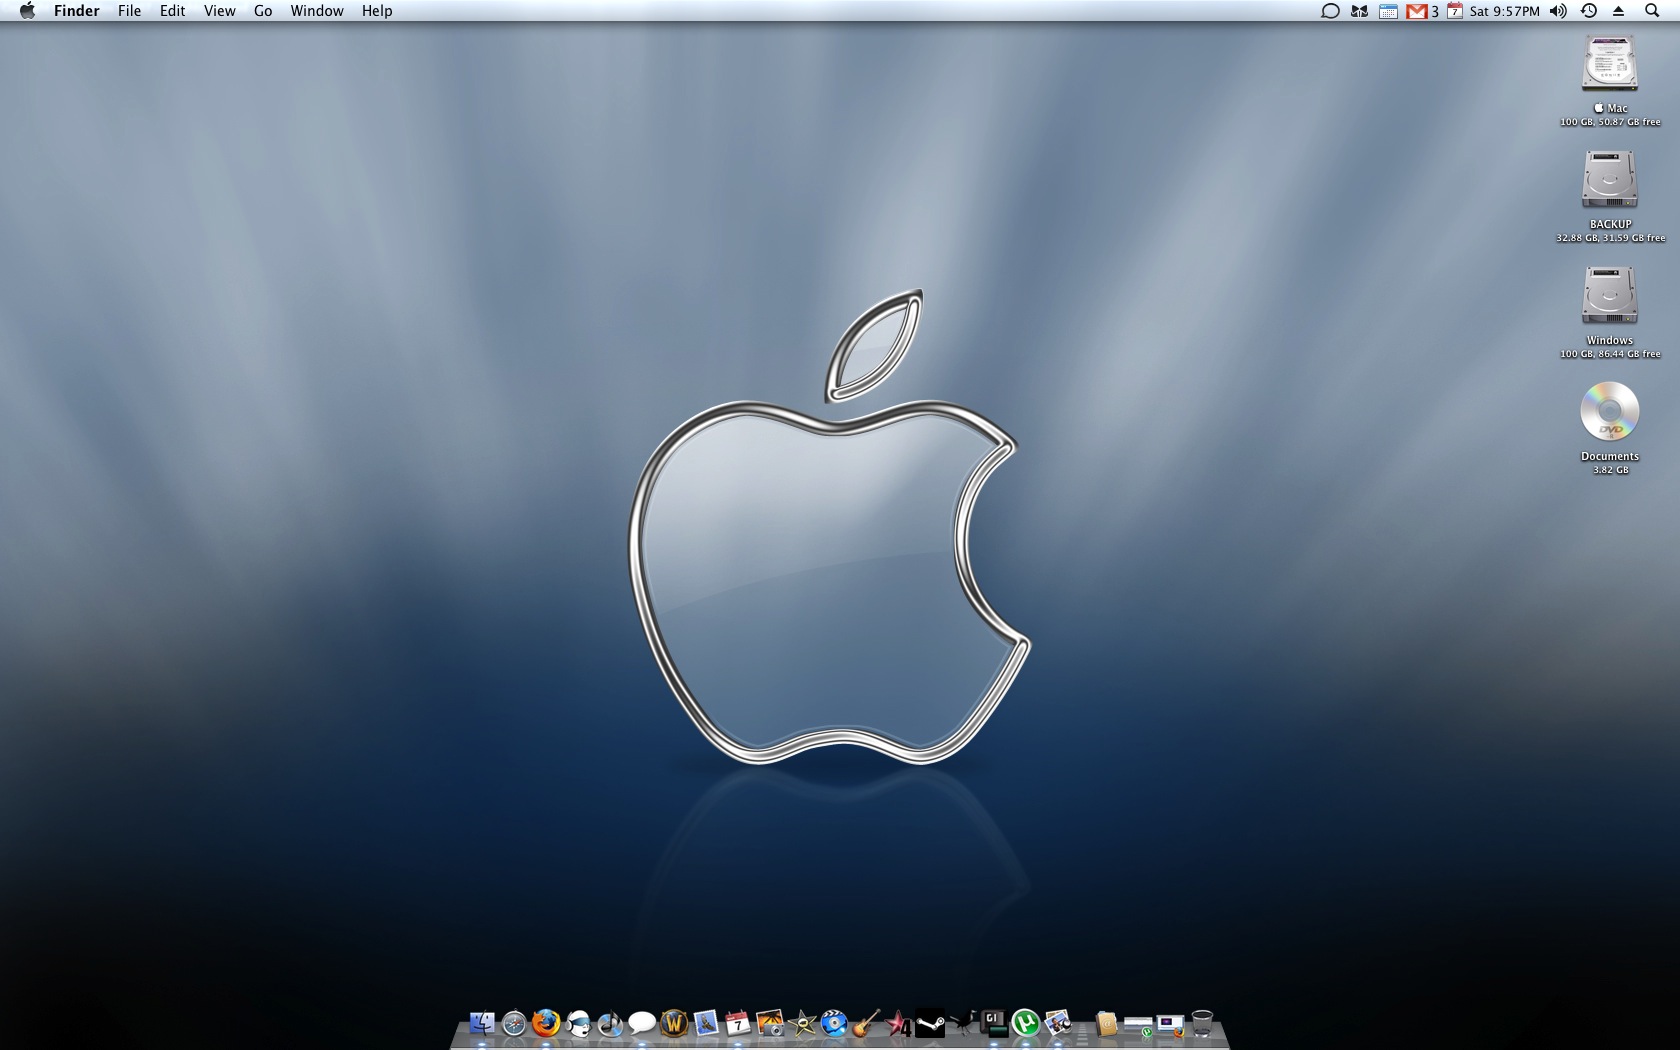Open the Time Machine menu bar icon
Screen dimensions: 1680x1050
pyautogui.click(x=1588, y=11)
